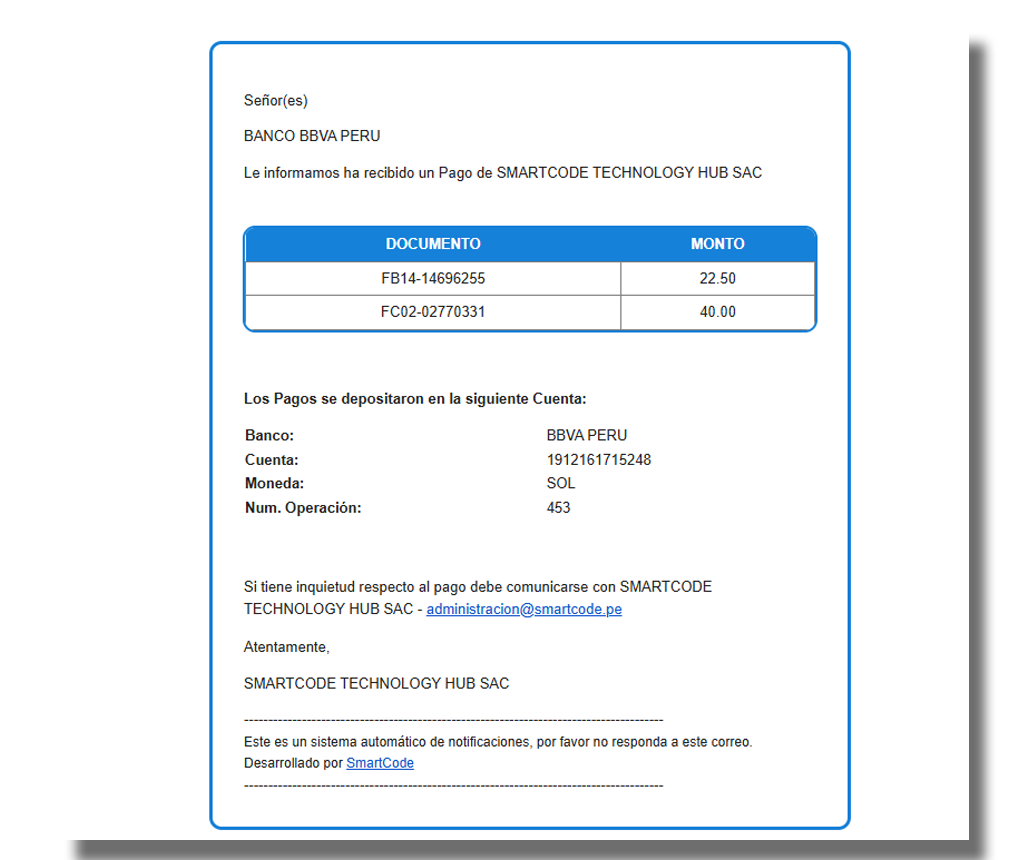Screen dimensions: 1024x860
Task: Select the Señor(es) greeting line
Action: coord(276,100)
